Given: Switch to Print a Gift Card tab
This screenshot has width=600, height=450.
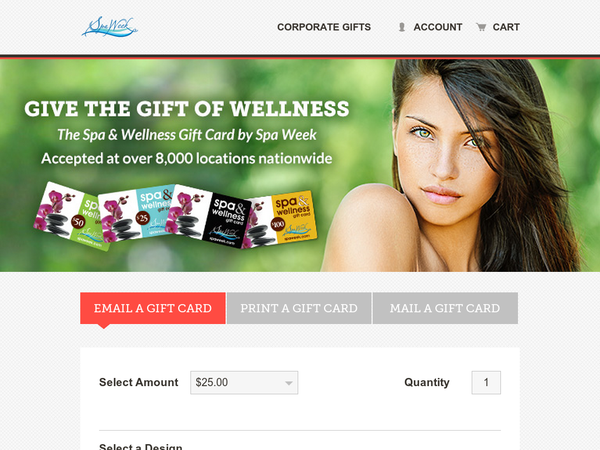Looking at the screenshot, I should click(x=299, y=308).
